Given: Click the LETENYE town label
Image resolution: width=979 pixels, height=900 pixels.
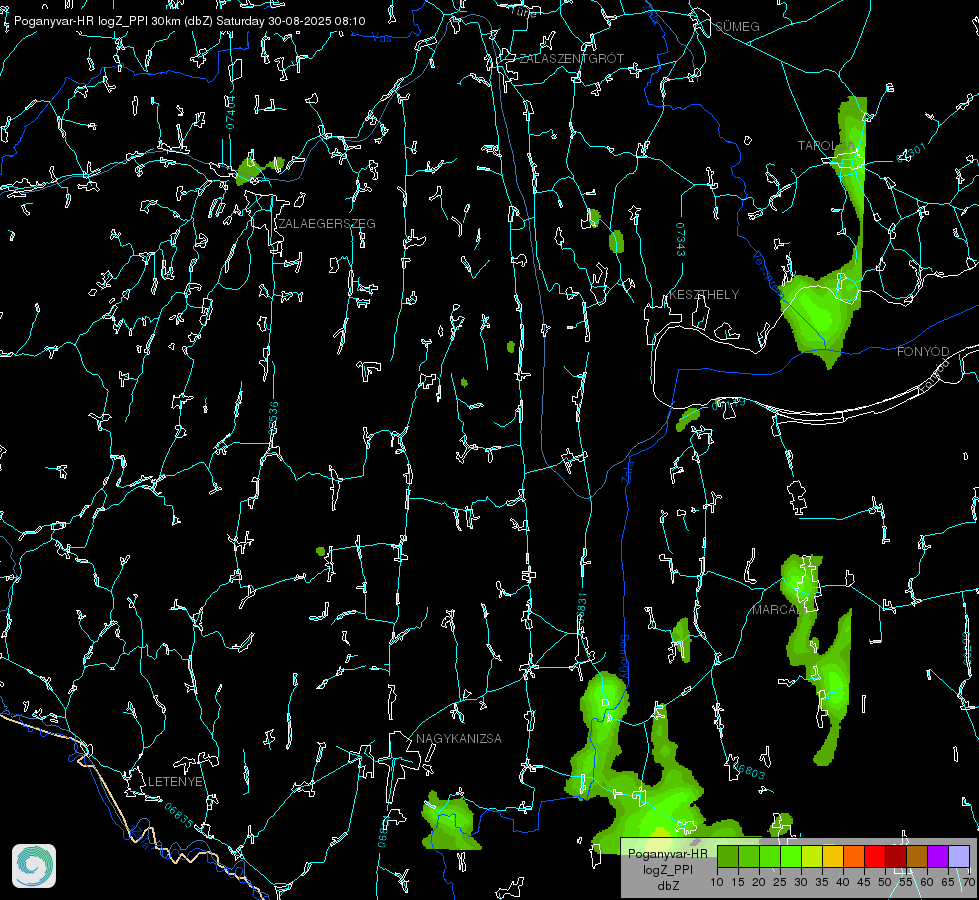Looking at the screenshot, I should pyautogui.click(x=175, y=782).
